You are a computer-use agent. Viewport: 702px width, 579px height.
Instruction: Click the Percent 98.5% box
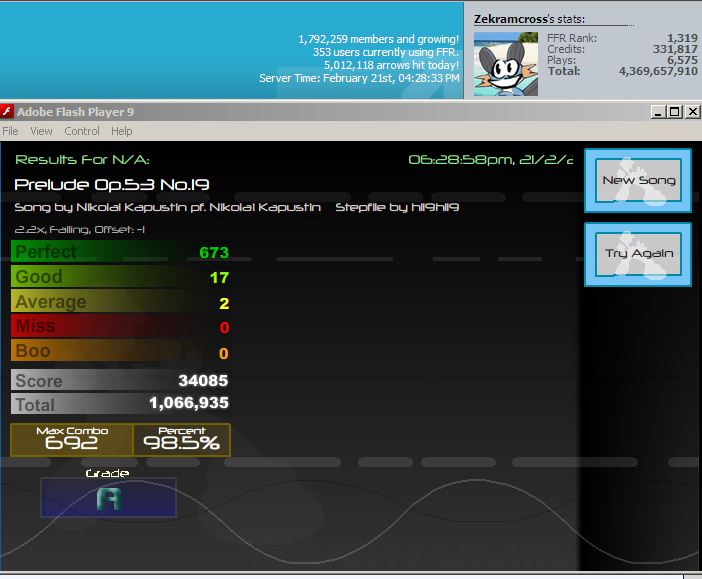tap(182, 440)
